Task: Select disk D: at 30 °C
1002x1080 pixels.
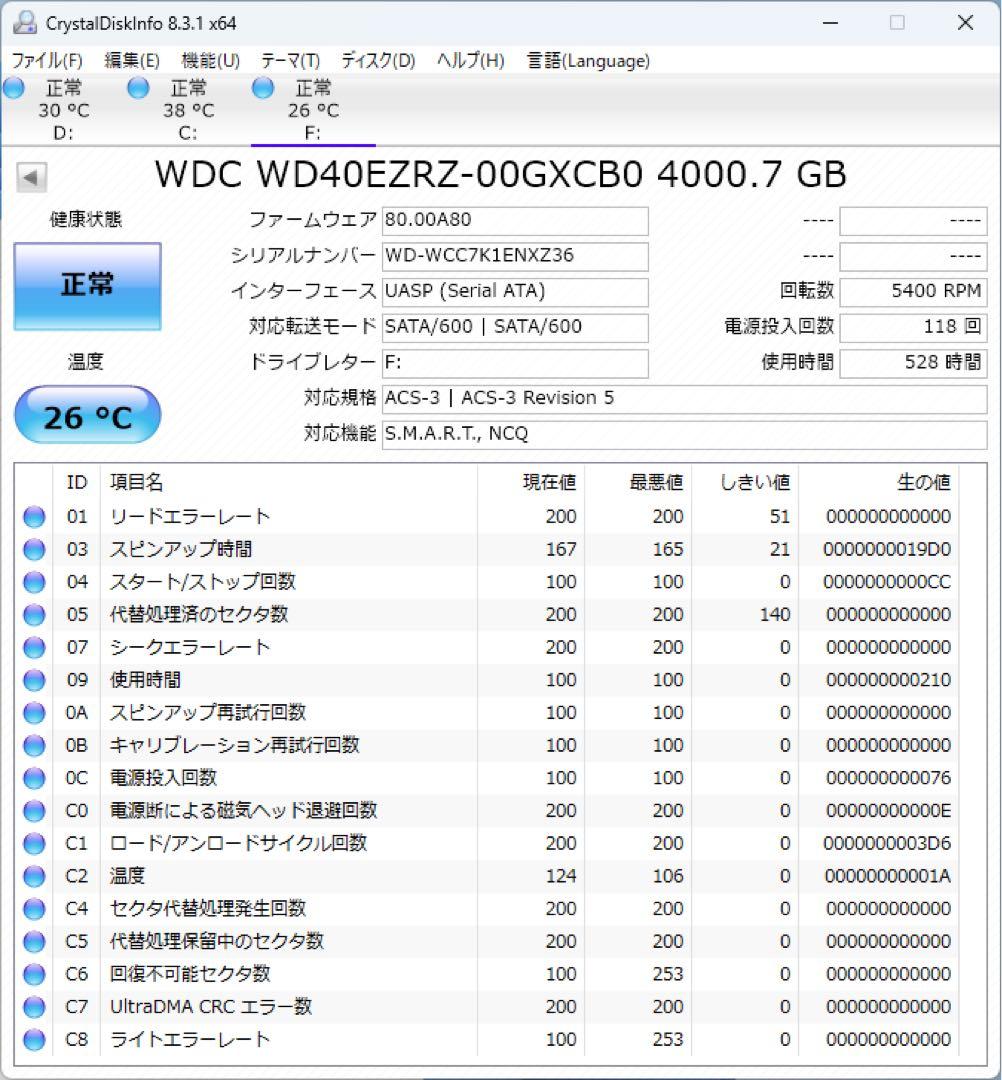Action: pos(63,110)
